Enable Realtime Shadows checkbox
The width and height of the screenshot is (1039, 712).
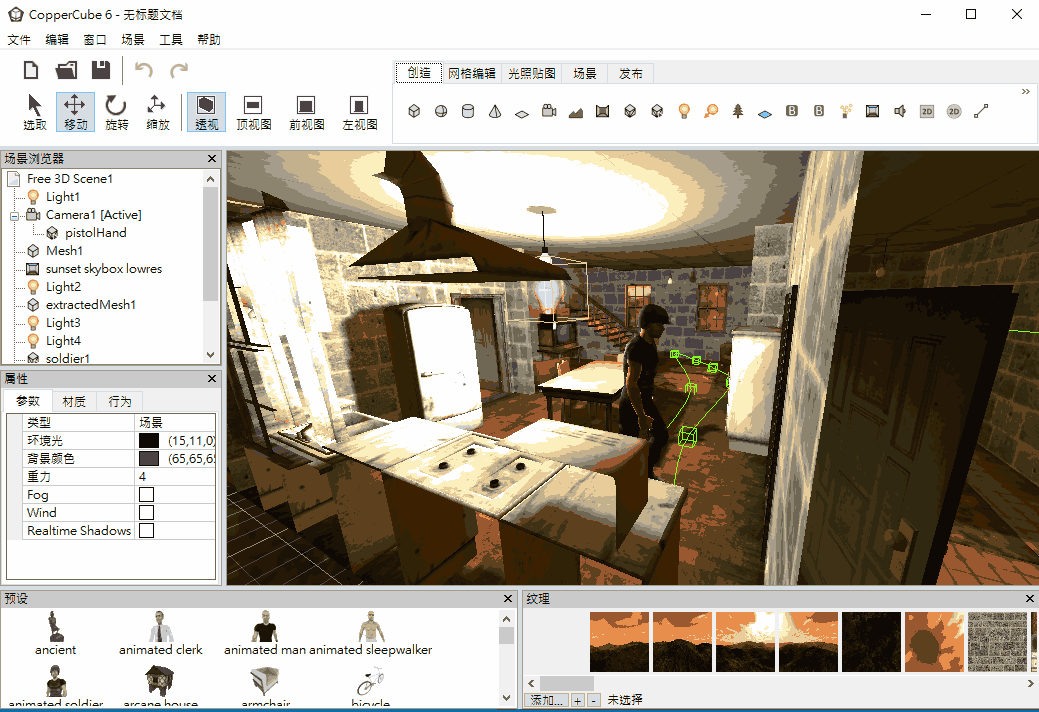(x=147, y=531)
